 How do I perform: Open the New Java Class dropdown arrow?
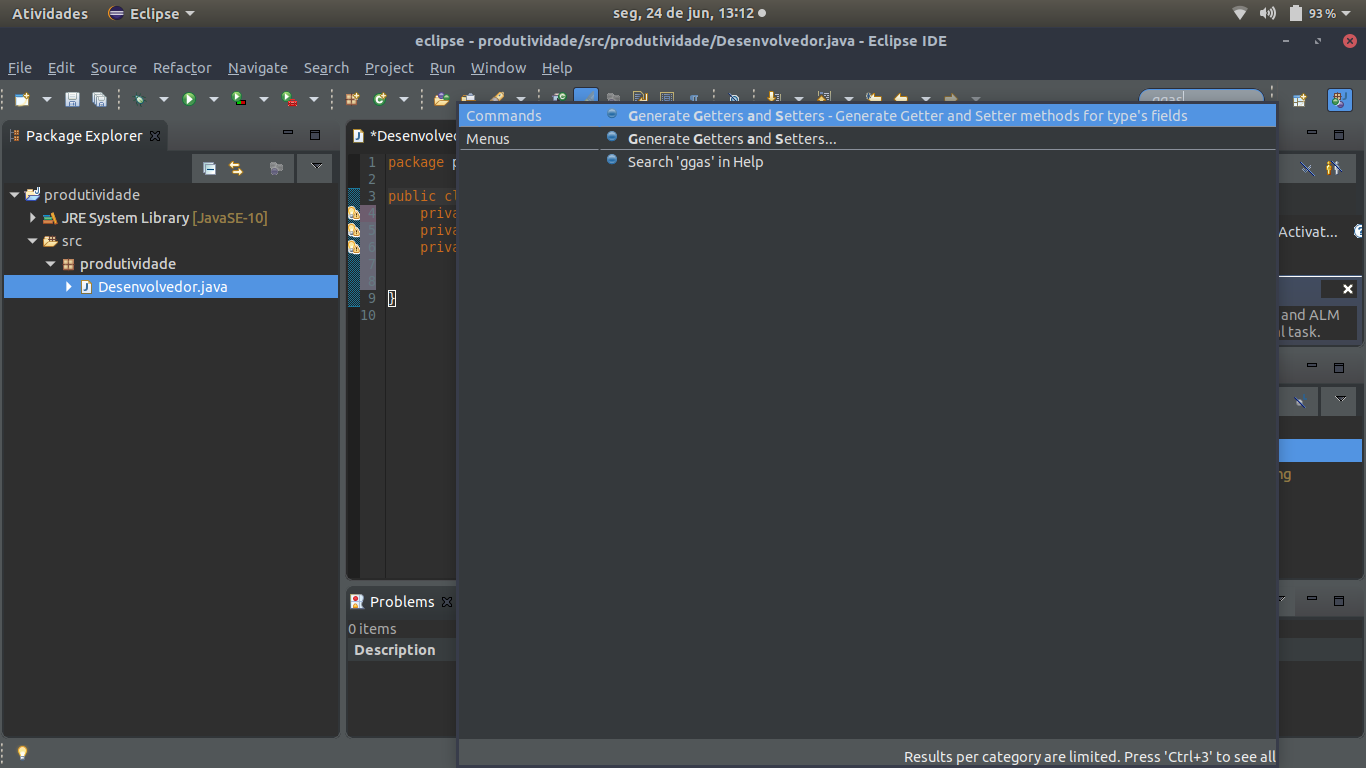[x=404, y=99]
